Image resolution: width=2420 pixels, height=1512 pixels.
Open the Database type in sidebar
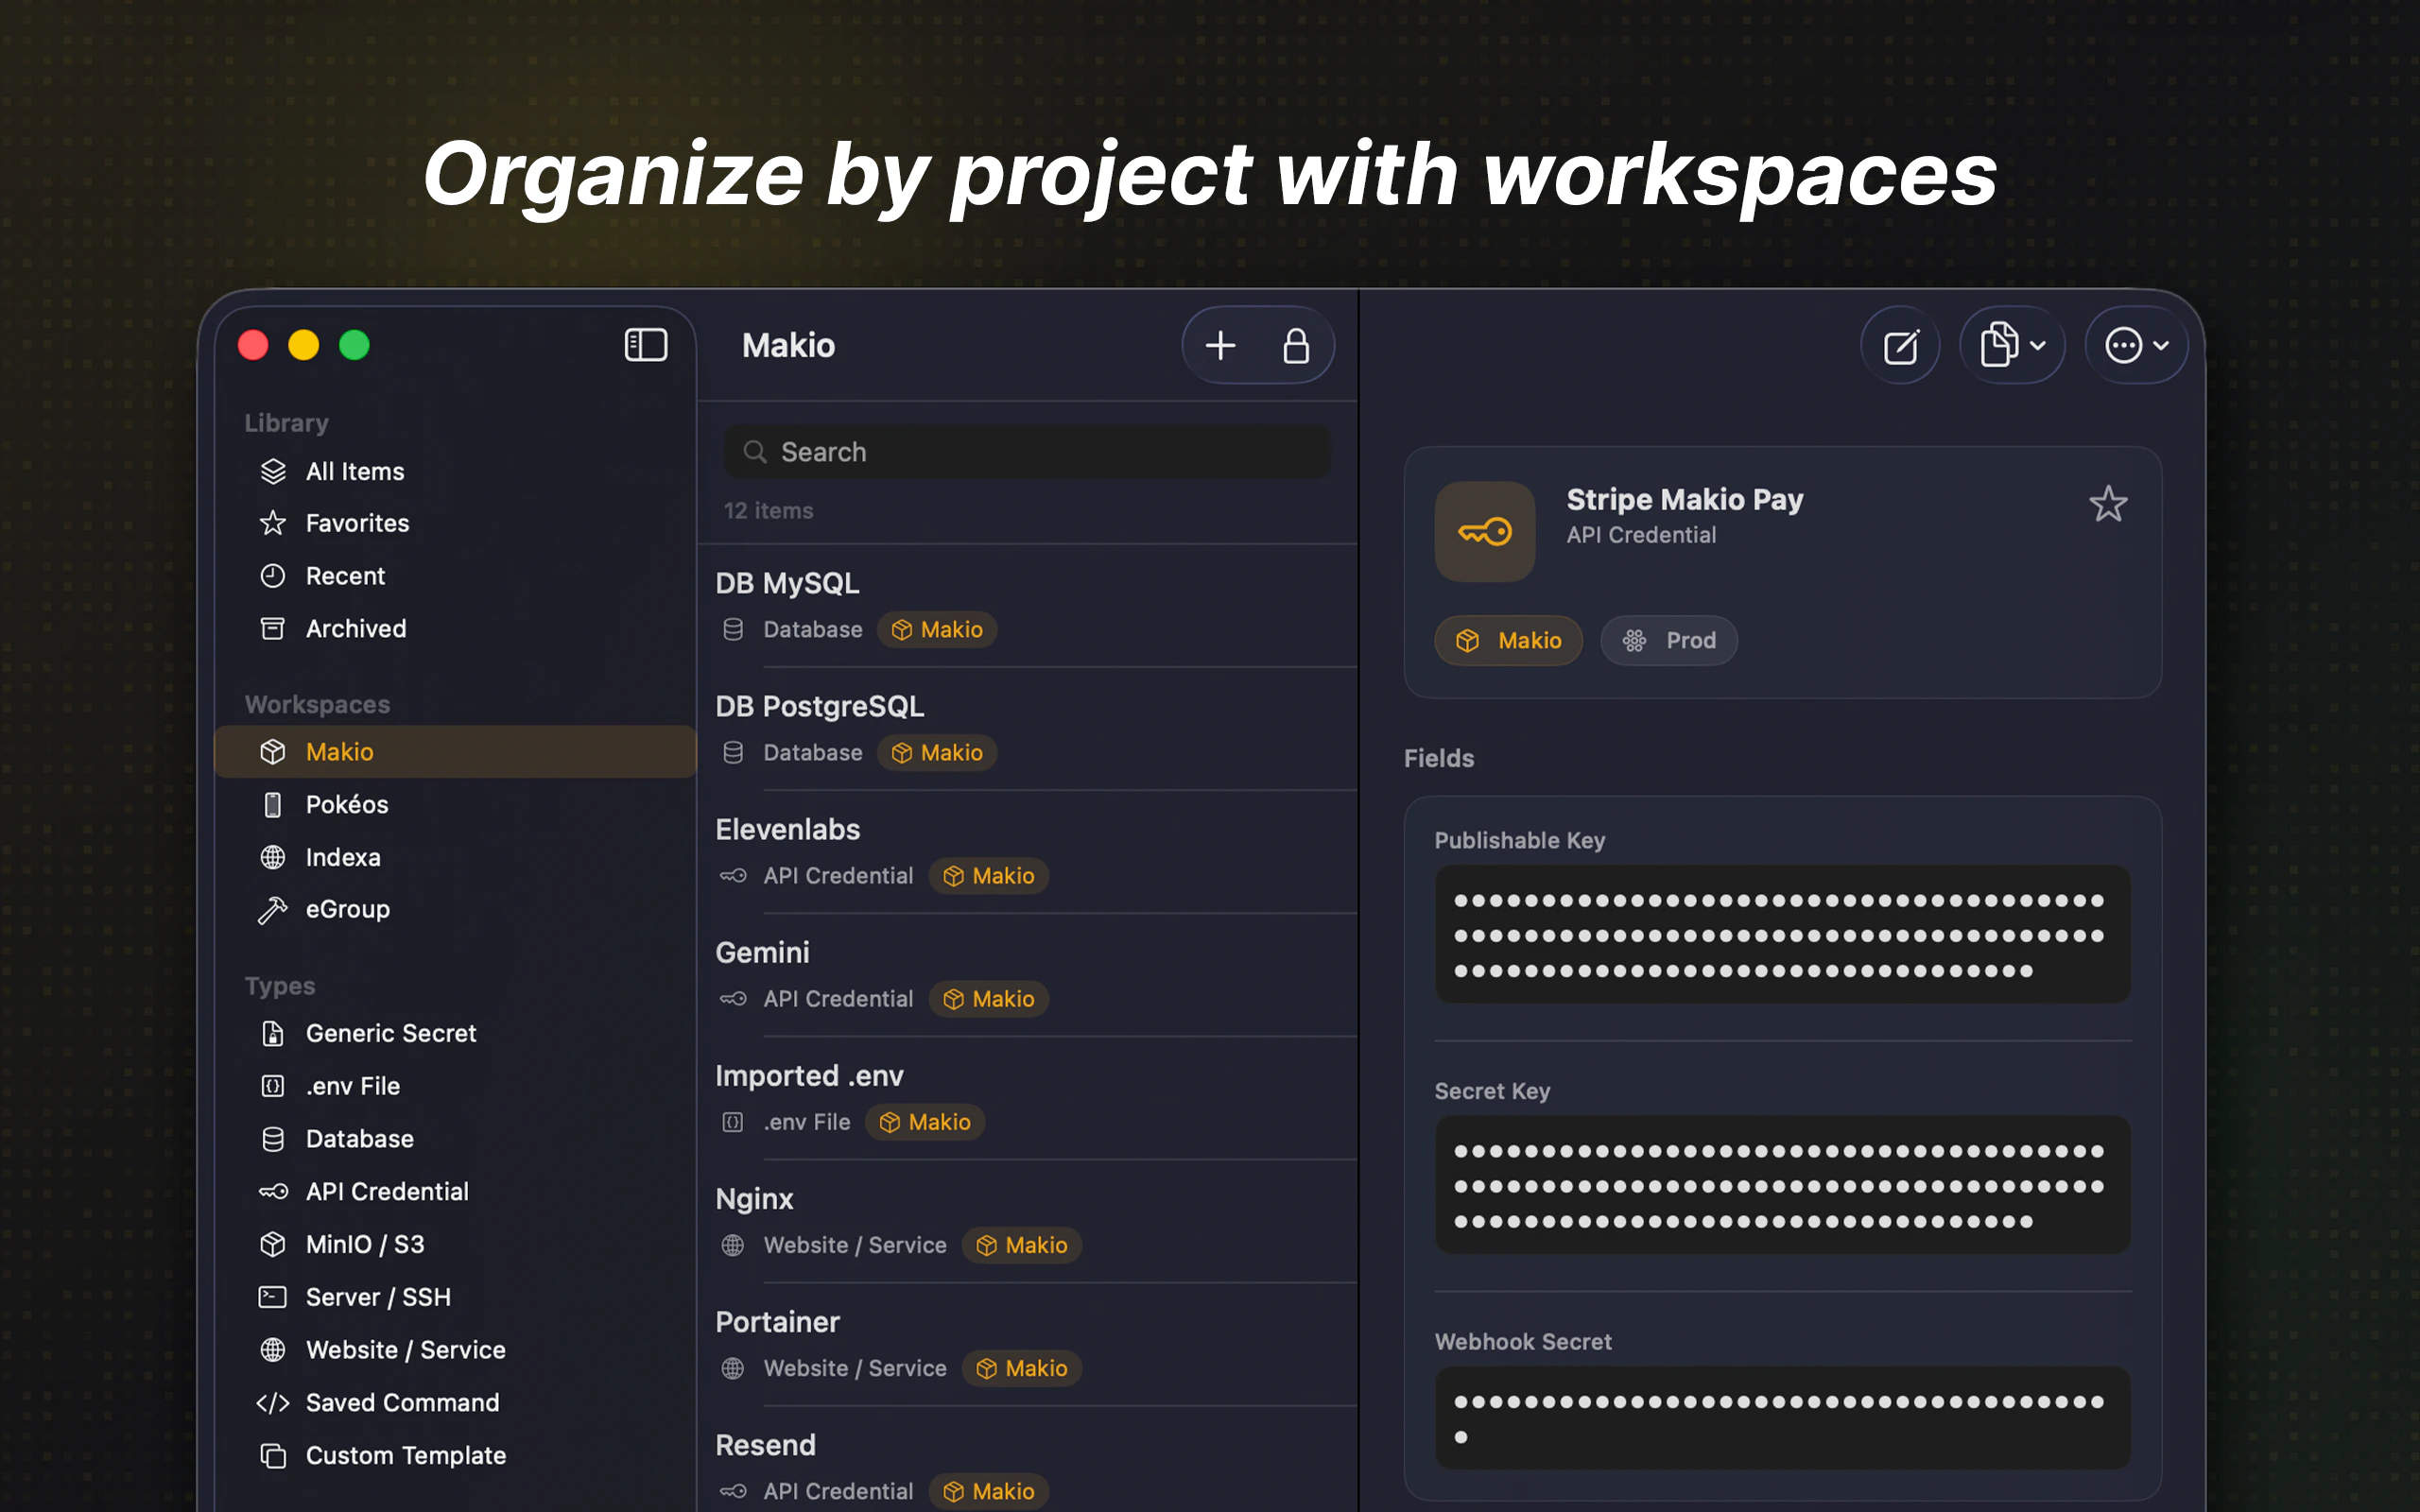(358, 1138)
